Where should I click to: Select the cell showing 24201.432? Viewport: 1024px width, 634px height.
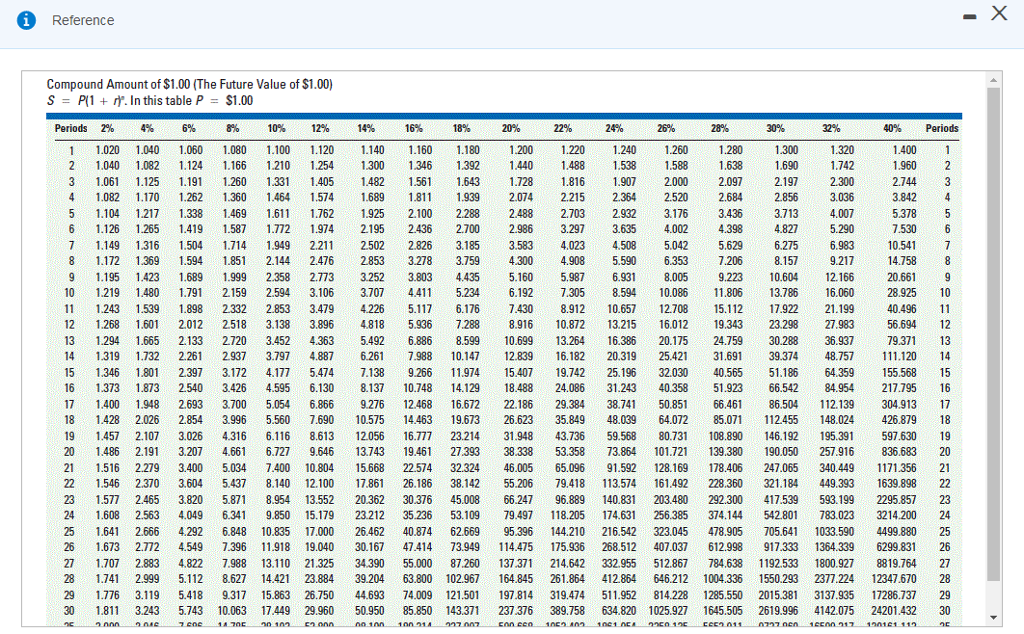coord(895,608)
